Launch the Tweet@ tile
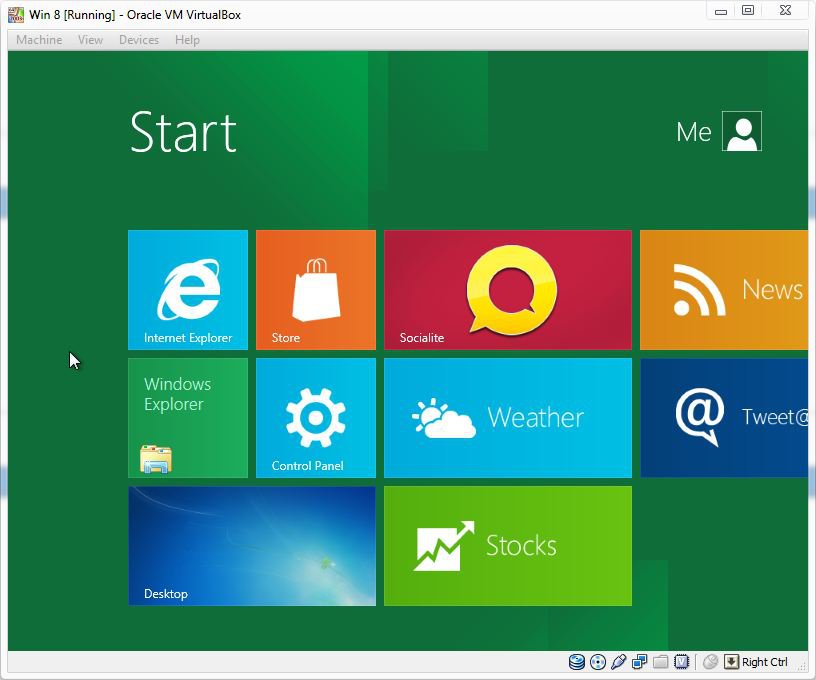This screenshot has width=816, height=680. click(724, 418)
